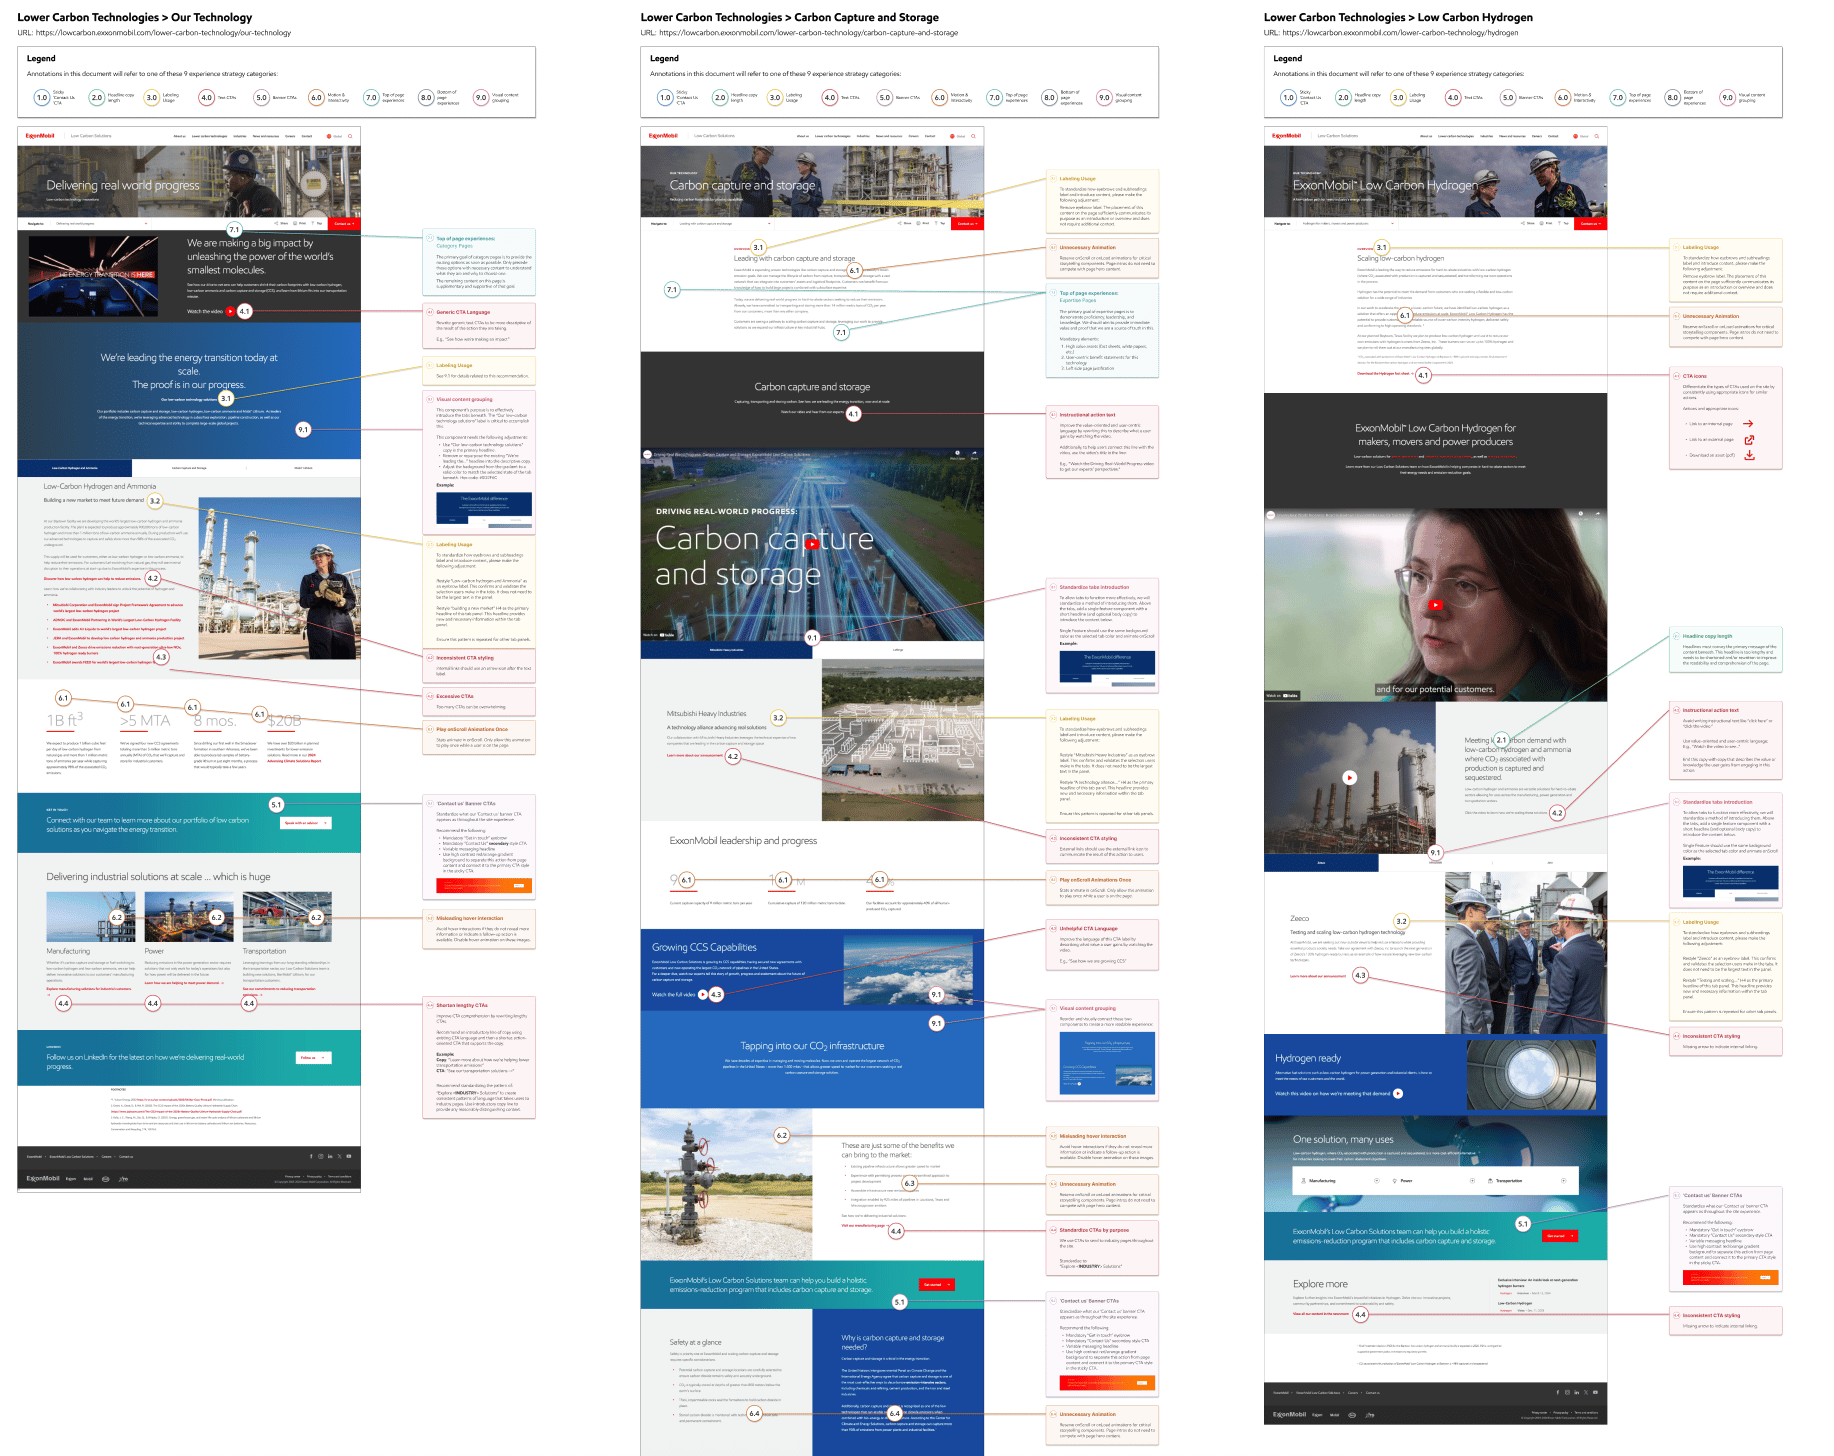The height and width of the screenshot is (1456, 1834).
Task: Click the play button on hydrogen plant video
Action: tap(1349, 777)
